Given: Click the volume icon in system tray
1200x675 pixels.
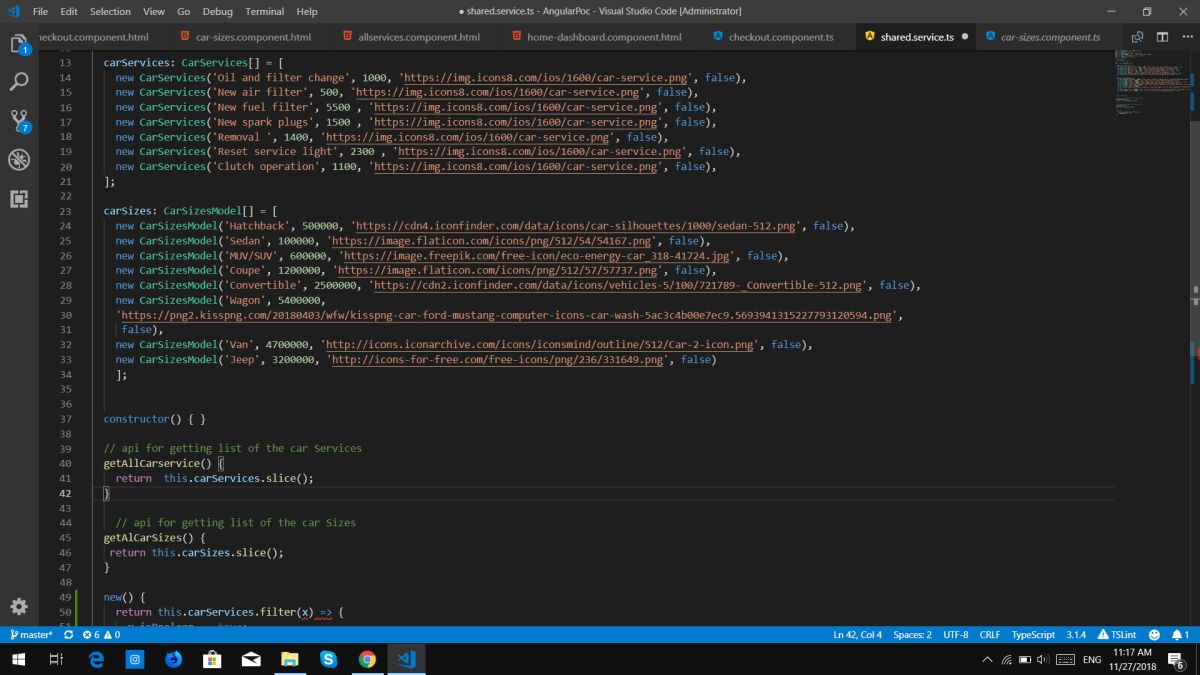Looking at the screenshot, I should (1042, 659).
